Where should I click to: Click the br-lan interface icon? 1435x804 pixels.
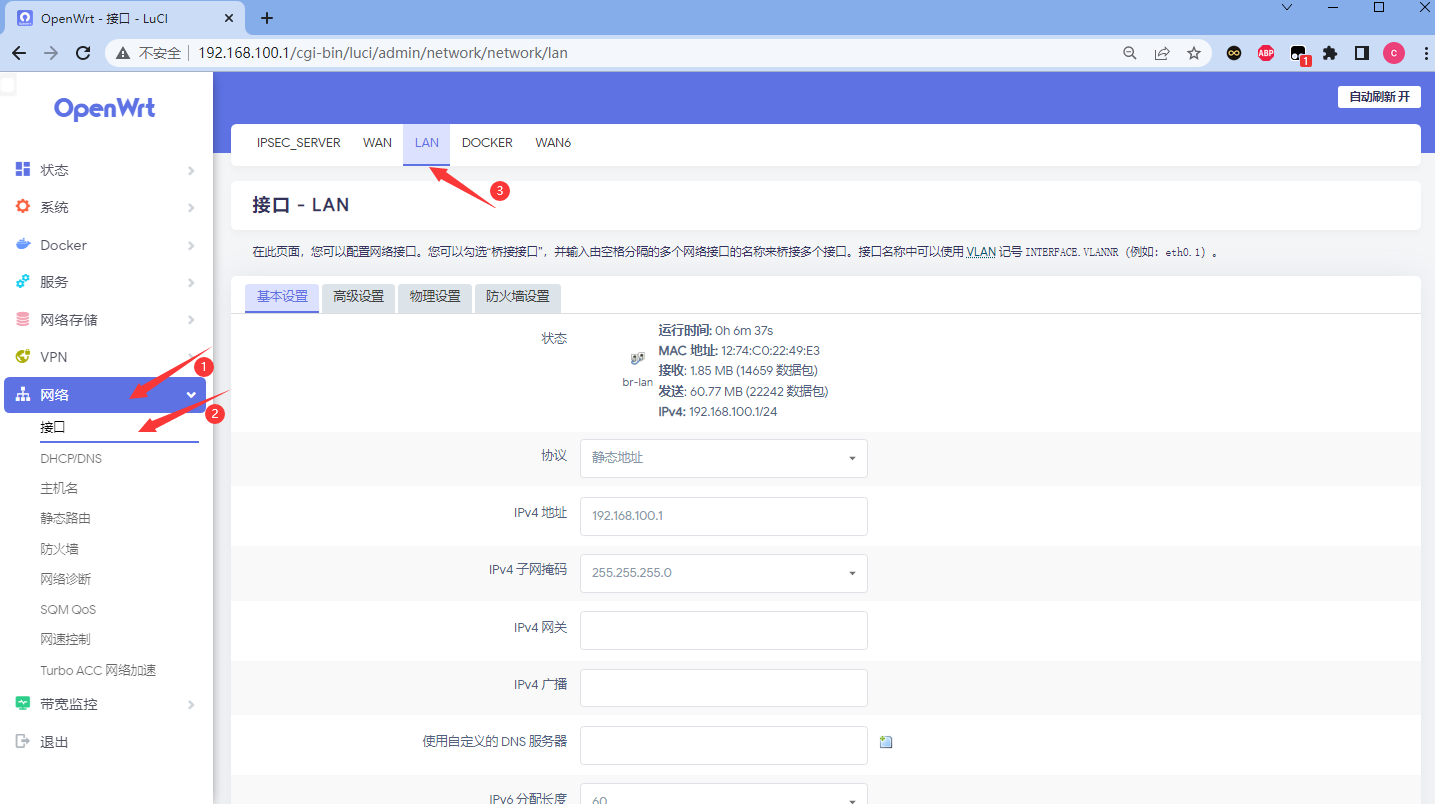pos(637,359)
